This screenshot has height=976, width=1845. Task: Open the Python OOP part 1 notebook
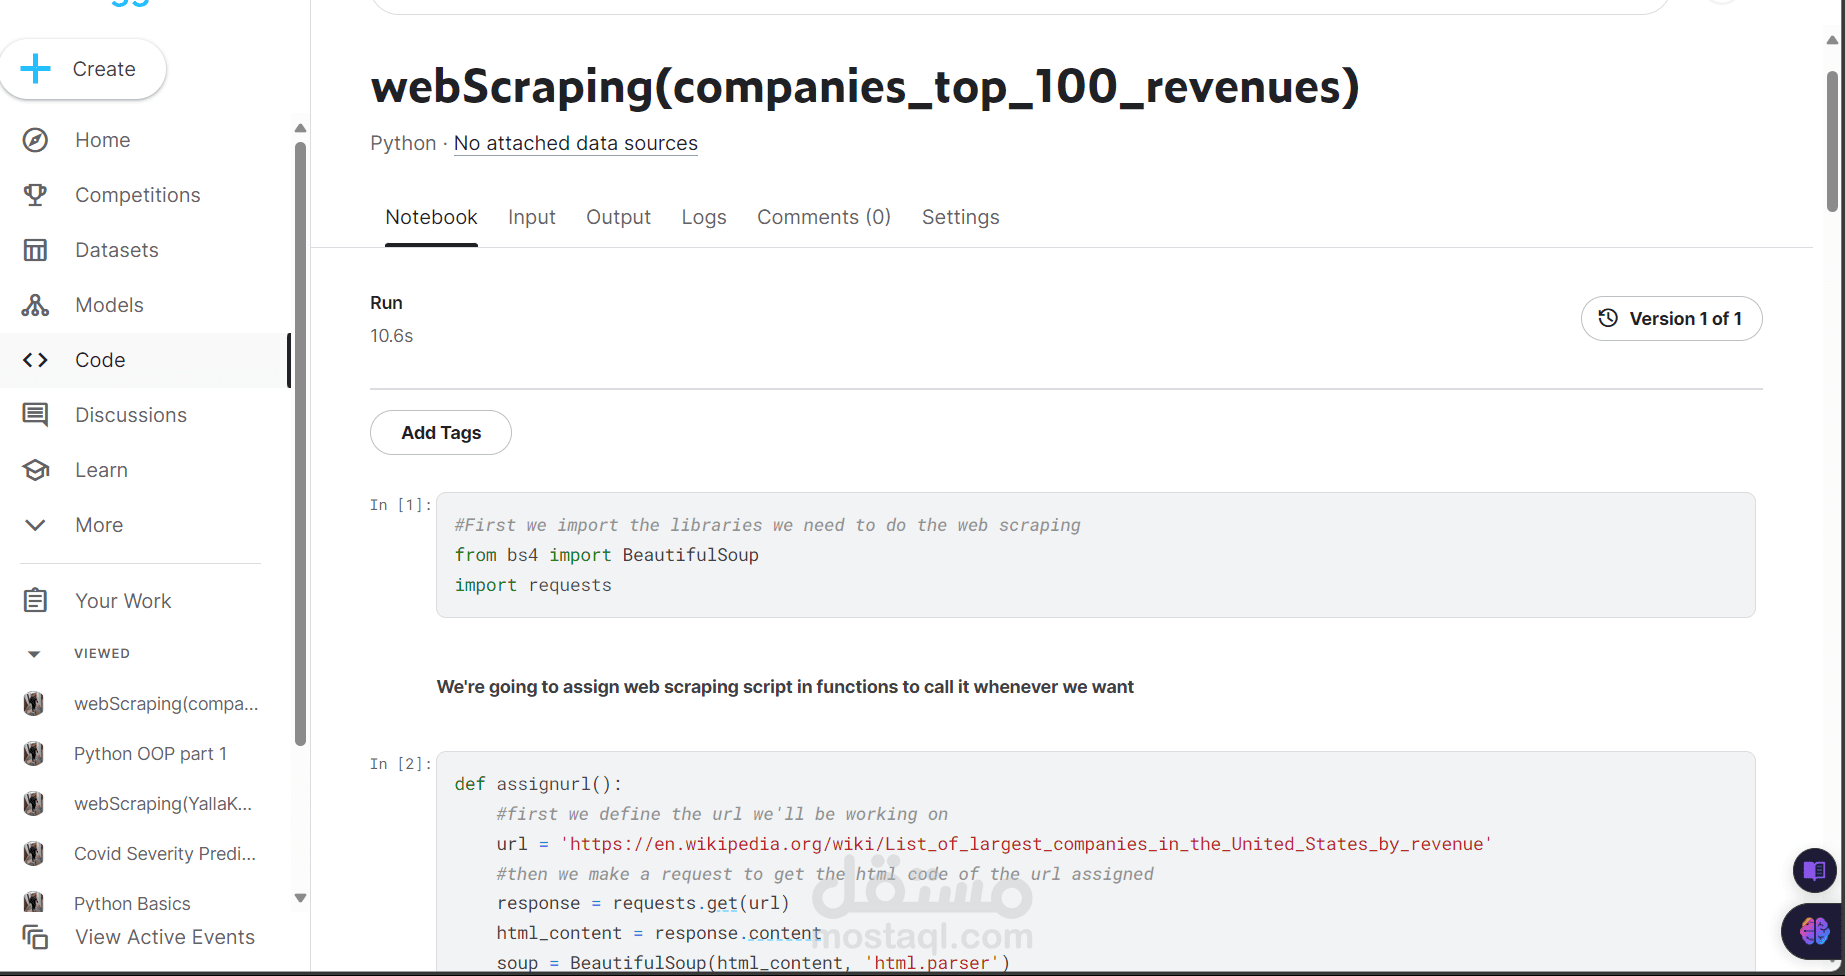(150, 754)
